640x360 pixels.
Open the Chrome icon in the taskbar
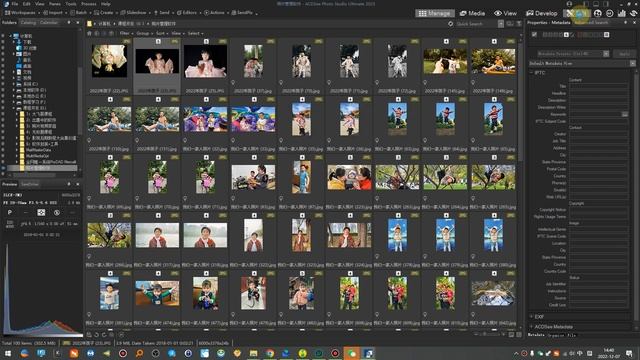270,353
